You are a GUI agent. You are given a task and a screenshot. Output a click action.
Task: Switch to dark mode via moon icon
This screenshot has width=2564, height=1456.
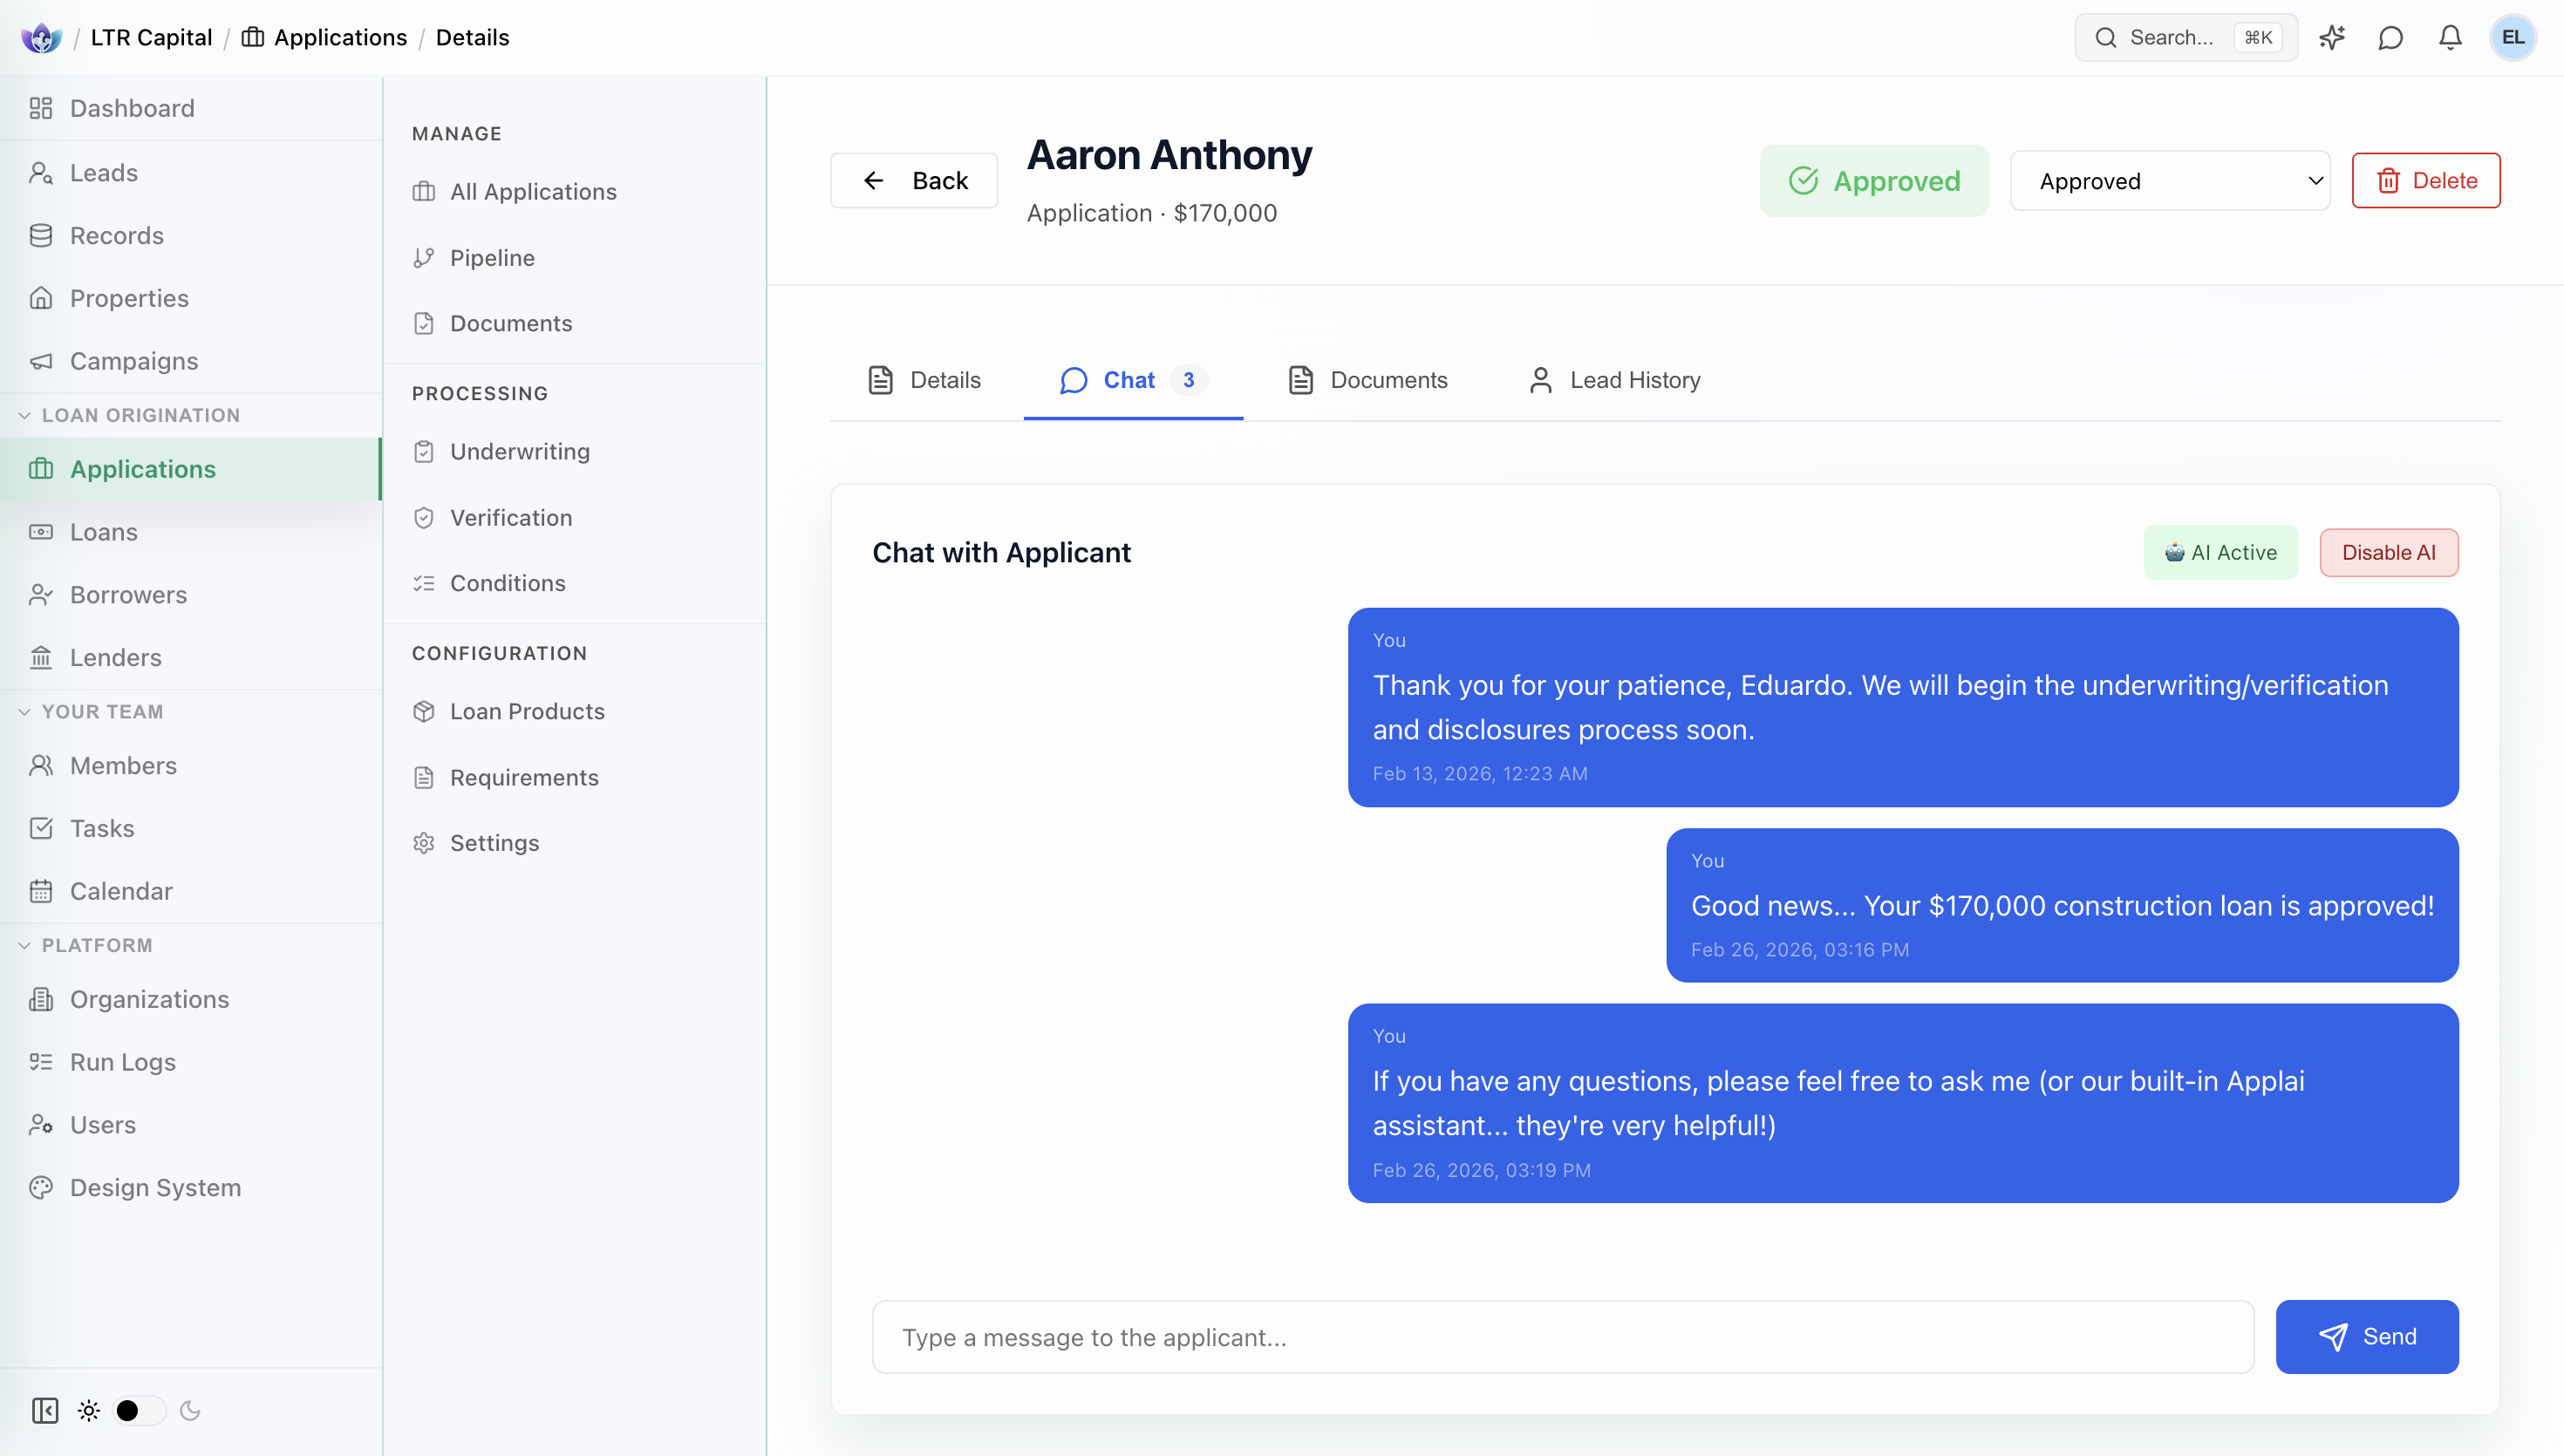[191, 1411]
